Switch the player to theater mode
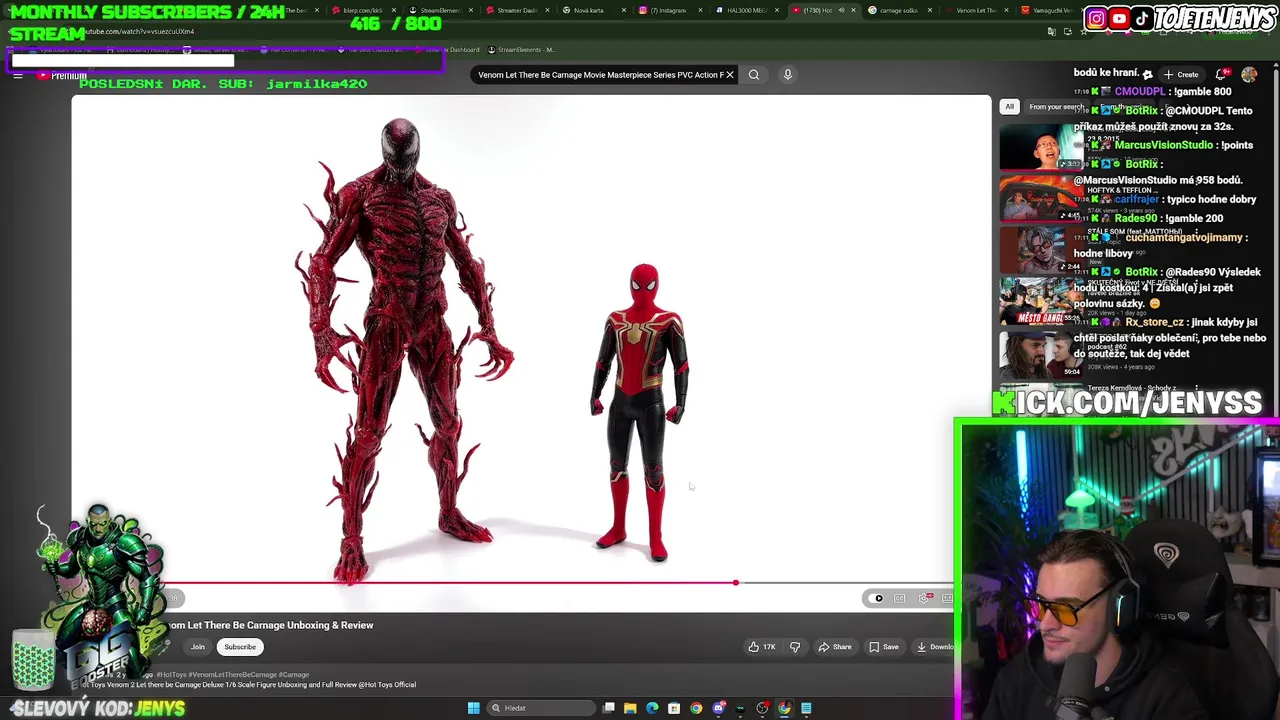The height and width of the screenshot is (720, 1280). pos(947,598)
